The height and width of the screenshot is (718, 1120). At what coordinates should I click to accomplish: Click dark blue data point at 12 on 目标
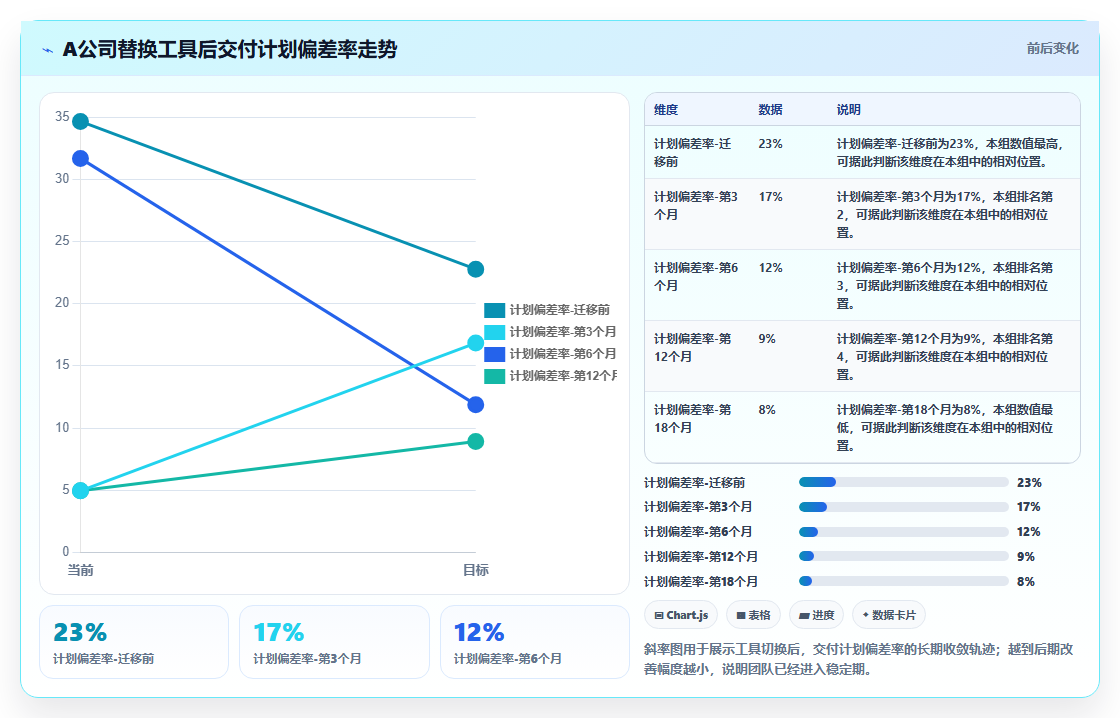point(476,405)
